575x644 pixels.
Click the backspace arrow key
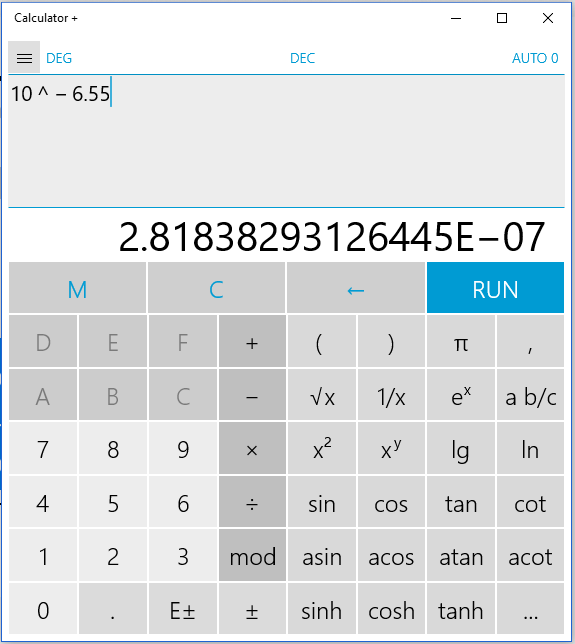[x=356, y=288]
